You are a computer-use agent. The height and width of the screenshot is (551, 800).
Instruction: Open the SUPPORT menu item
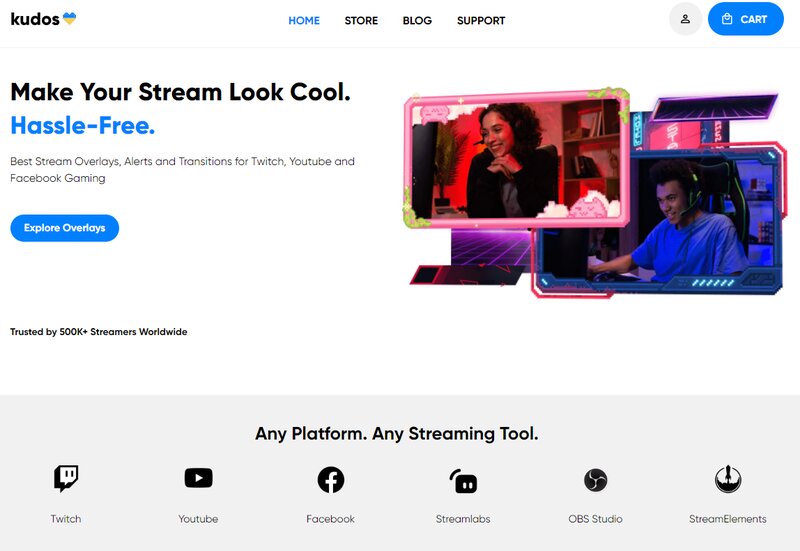(481, 20)
